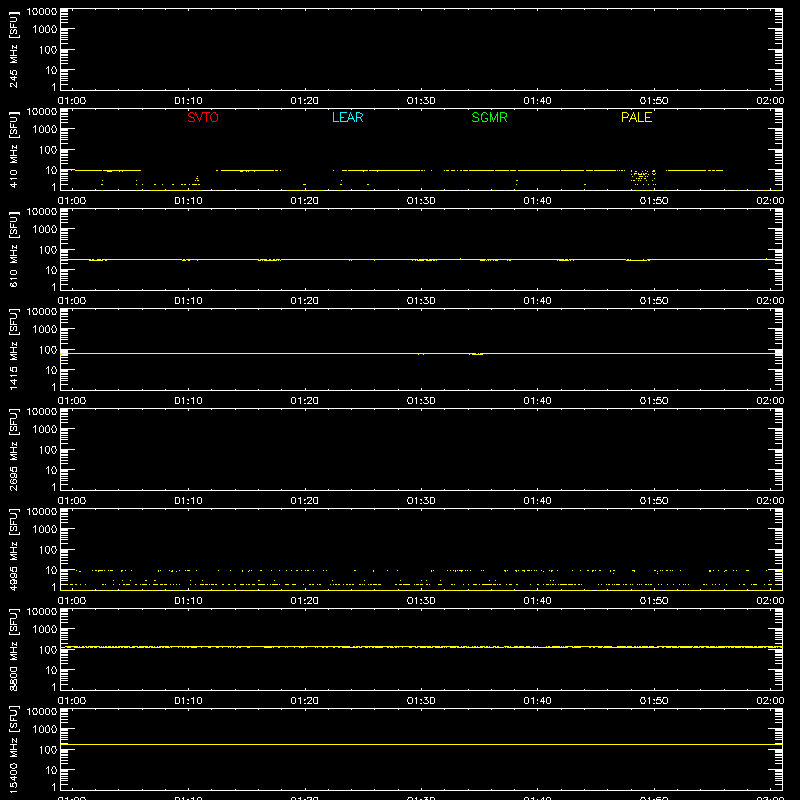Select the 8800 MHz [SFU] axis title
This screenshot has height=800, width=800.
pos(13,650)
